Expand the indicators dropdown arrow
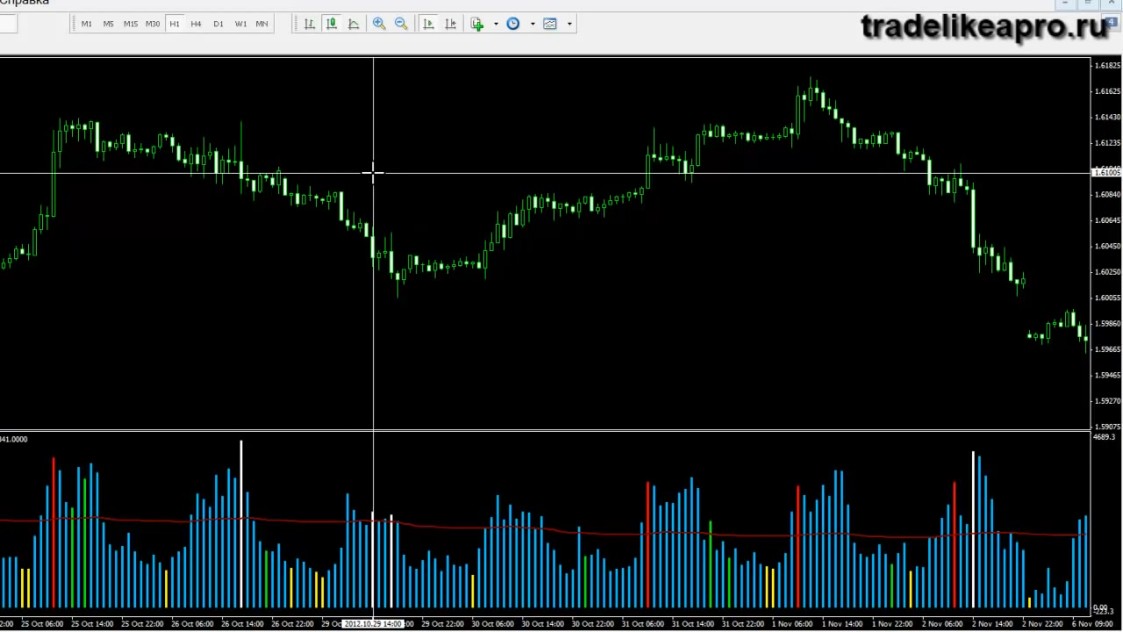 point(496,24)
